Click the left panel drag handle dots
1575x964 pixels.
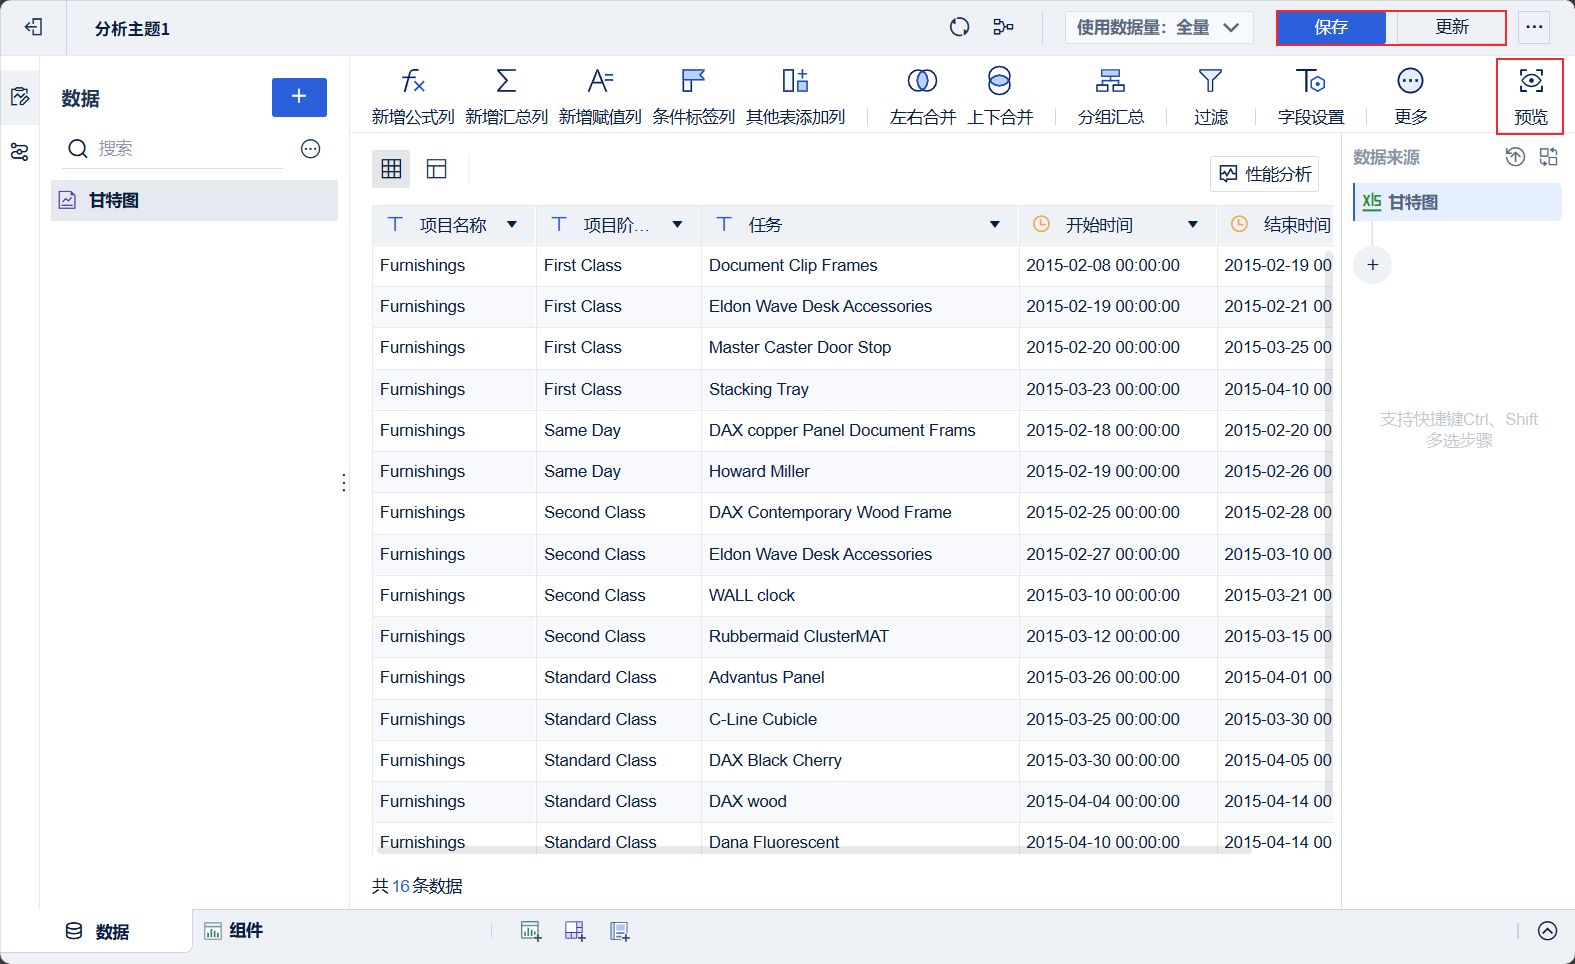click(344, 483)
